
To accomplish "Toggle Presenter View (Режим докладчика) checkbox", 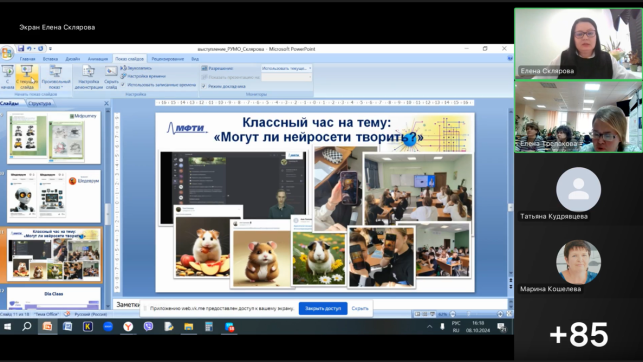I will [203, 87].
